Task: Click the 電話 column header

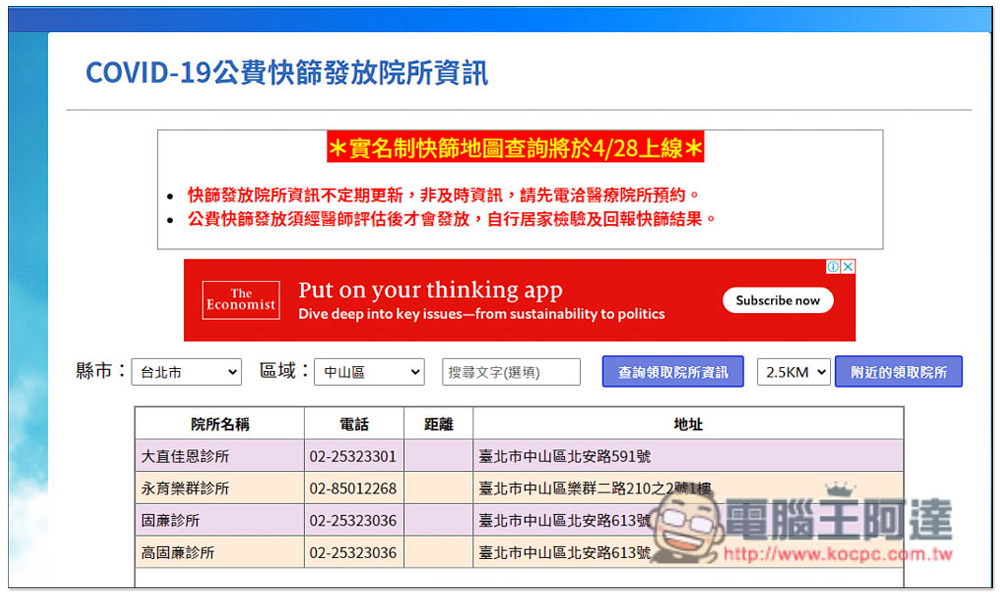Action: click(354, 424)
